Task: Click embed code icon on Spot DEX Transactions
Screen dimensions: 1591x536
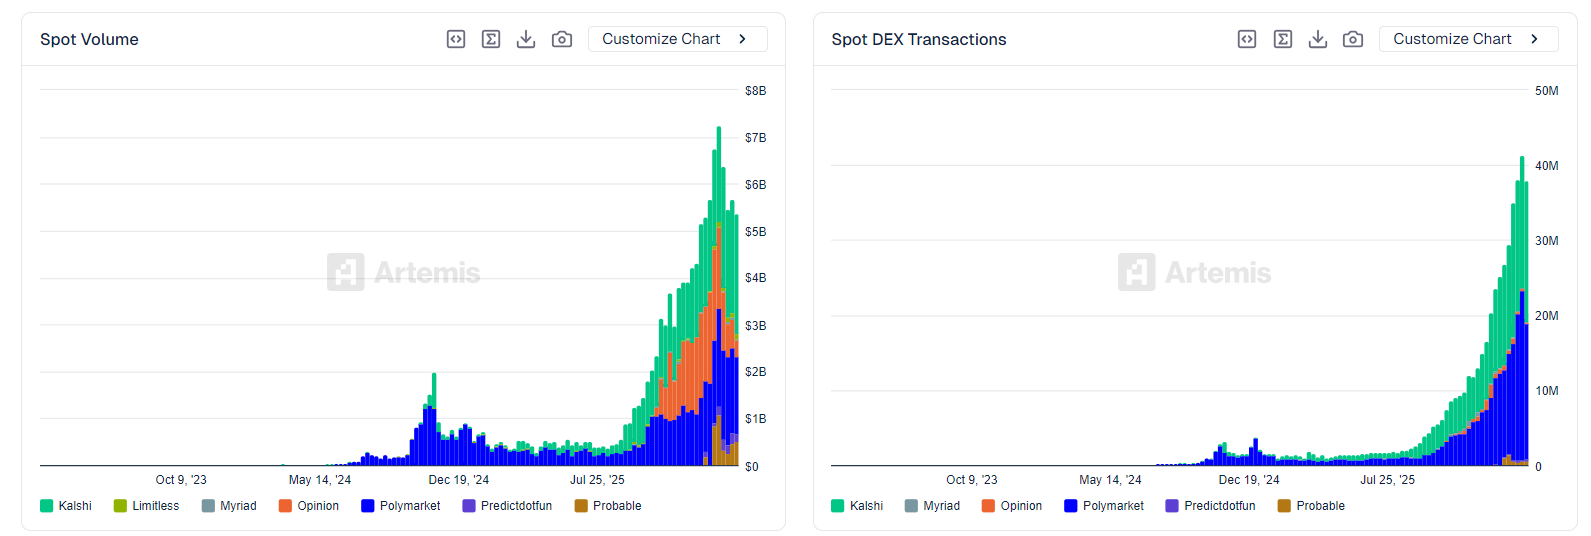Action: click(1247, 39)
